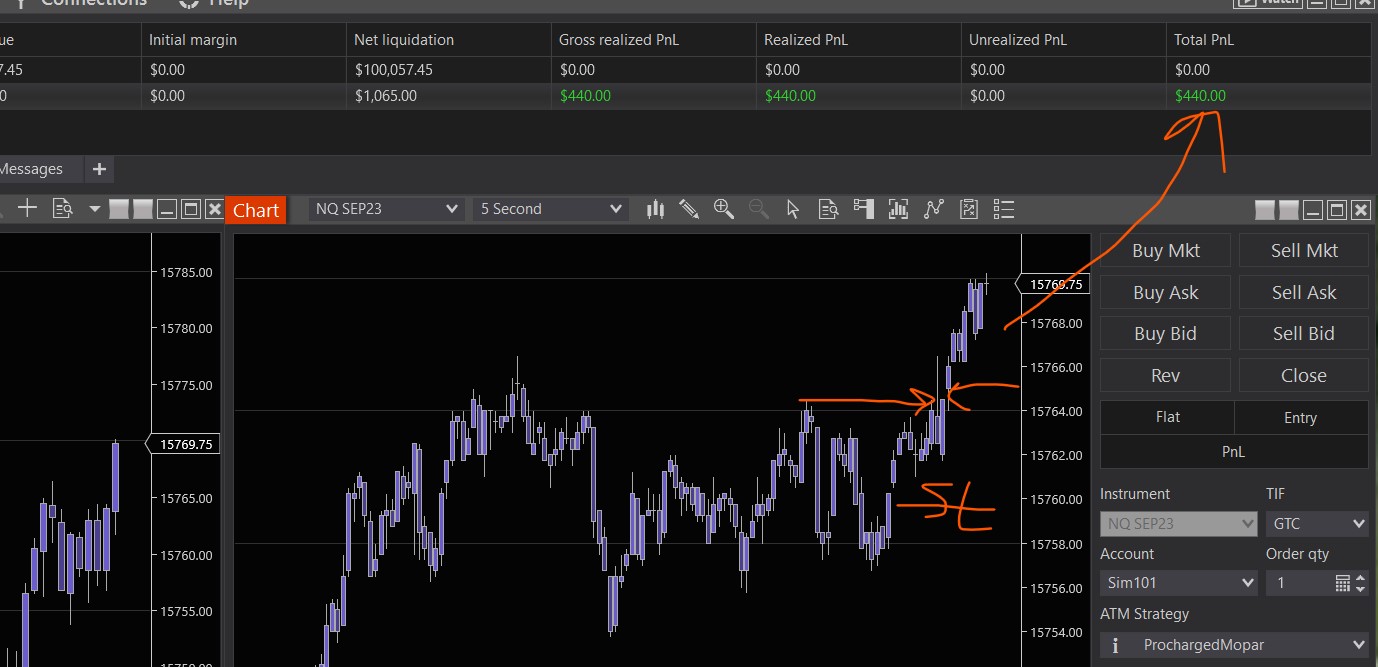1378x667 pixels.
Task: Click the Order qty input field
Action: click(1300, 583)
